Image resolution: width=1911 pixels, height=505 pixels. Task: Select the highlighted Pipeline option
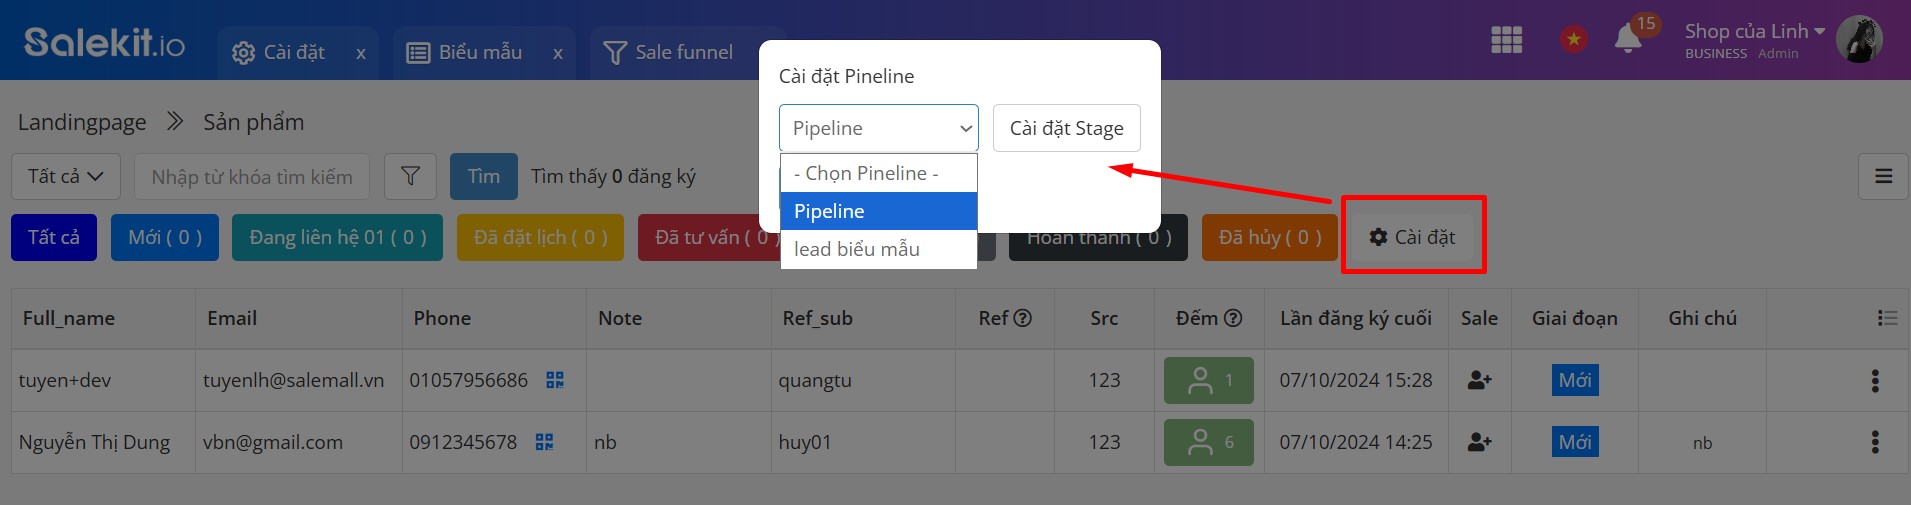pos(878,211)
